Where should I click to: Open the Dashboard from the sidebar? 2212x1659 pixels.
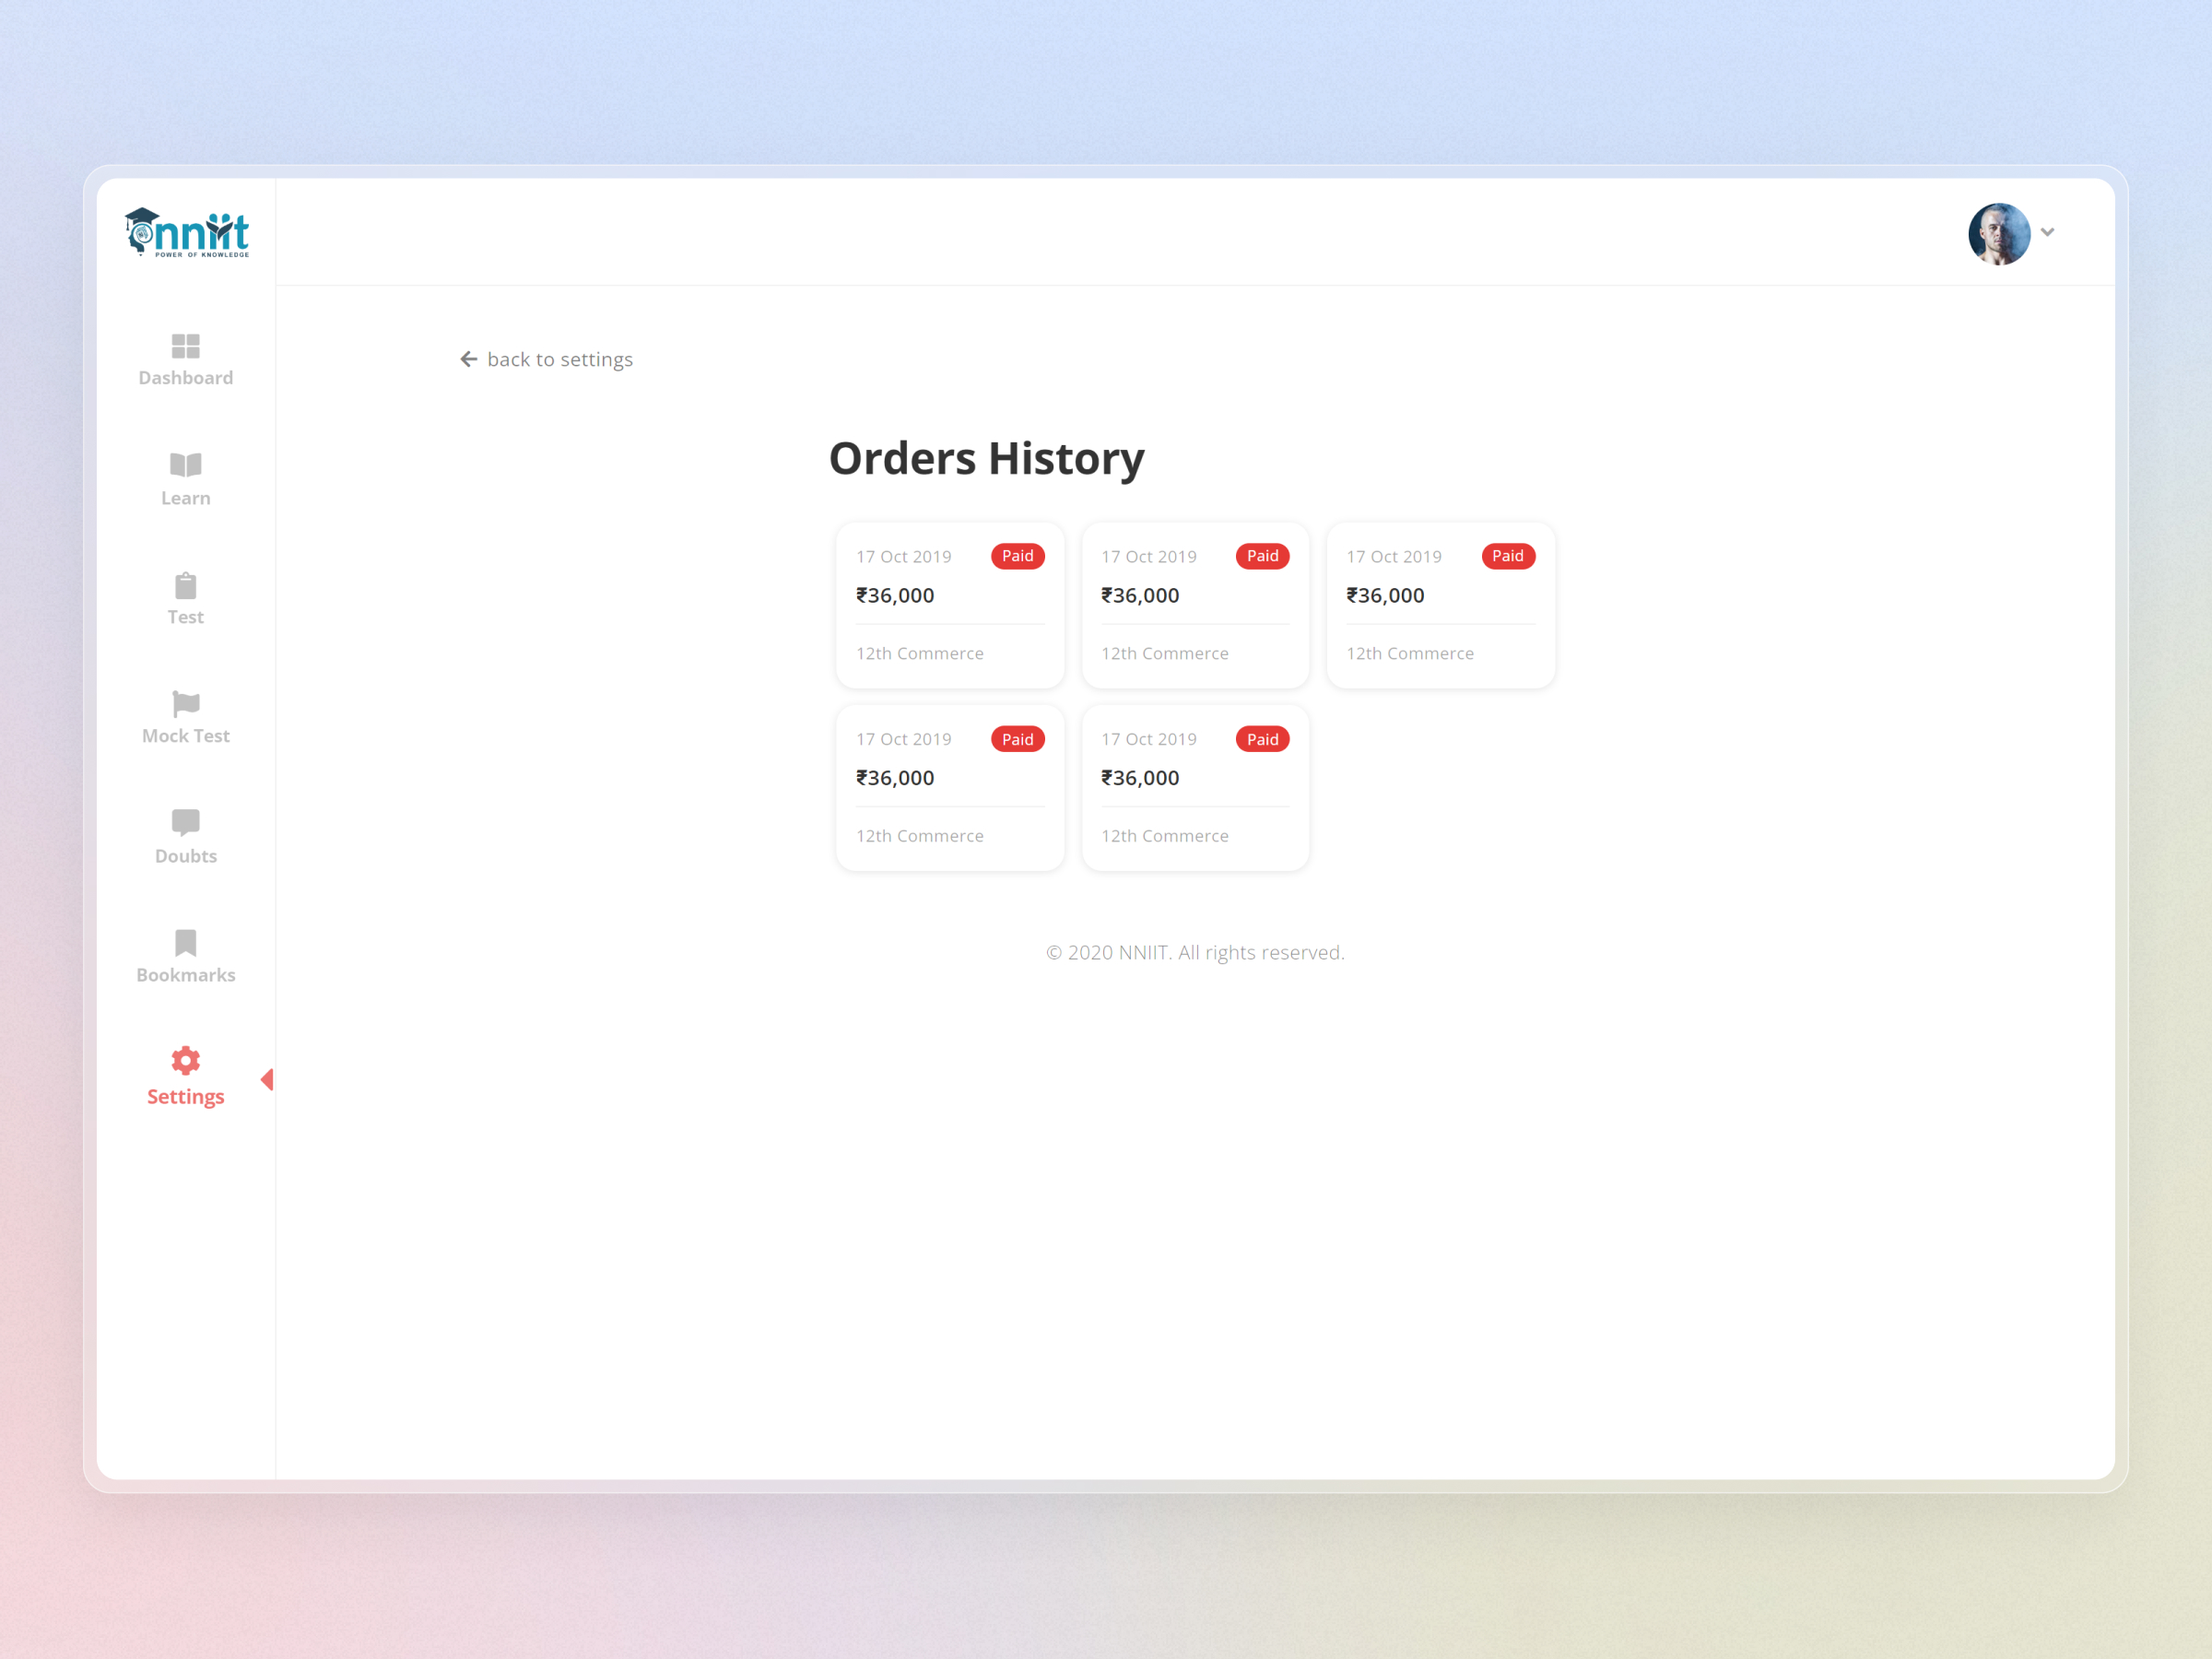[x=185, y=360]
